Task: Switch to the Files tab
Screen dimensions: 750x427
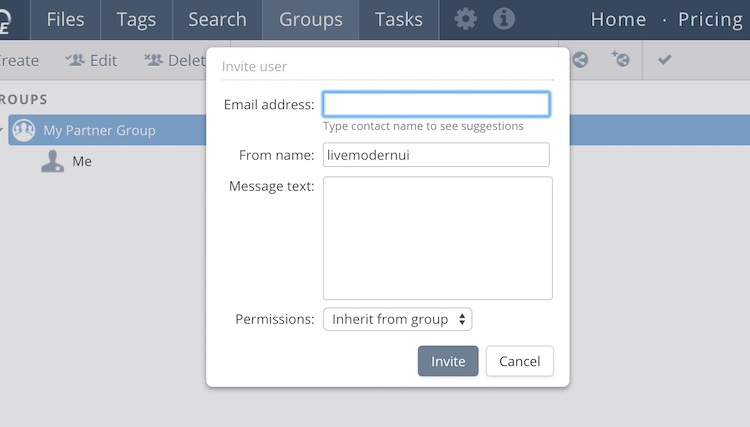Action: 65,19
